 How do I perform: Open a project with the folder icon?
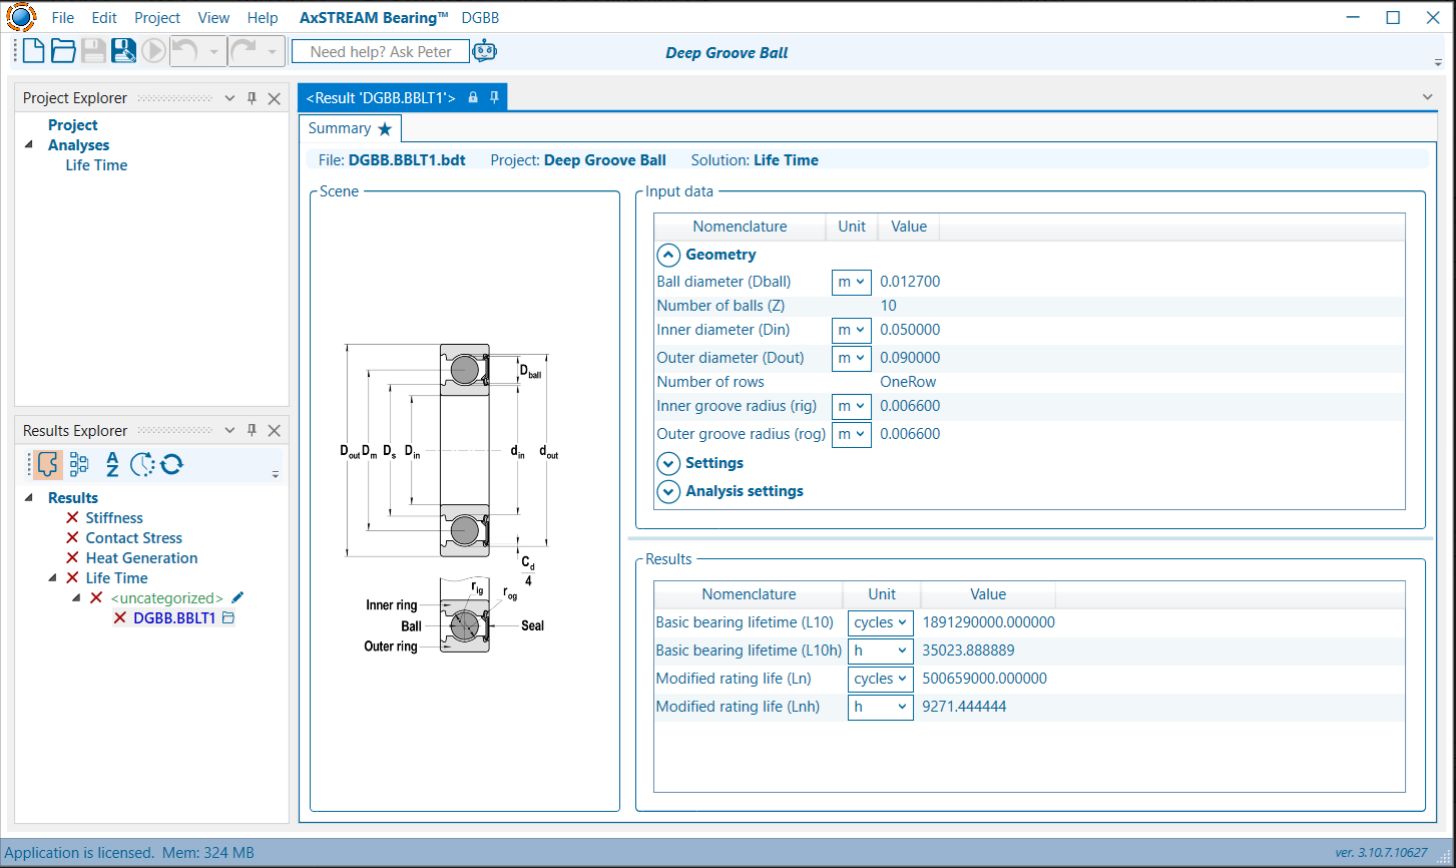[64, 51]
